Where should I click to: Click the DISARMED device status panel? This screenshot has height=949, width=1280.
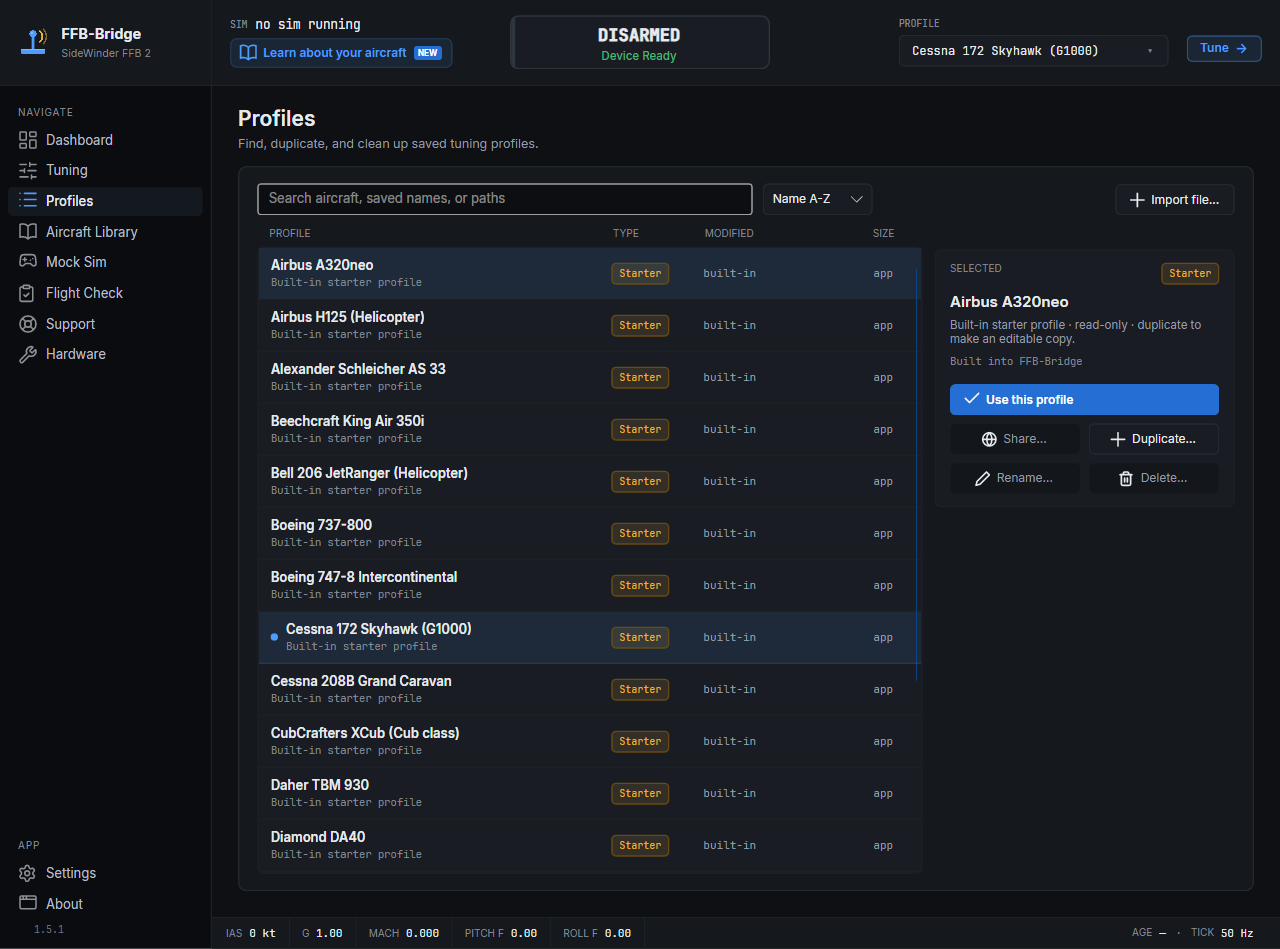[x=640, y=43]
